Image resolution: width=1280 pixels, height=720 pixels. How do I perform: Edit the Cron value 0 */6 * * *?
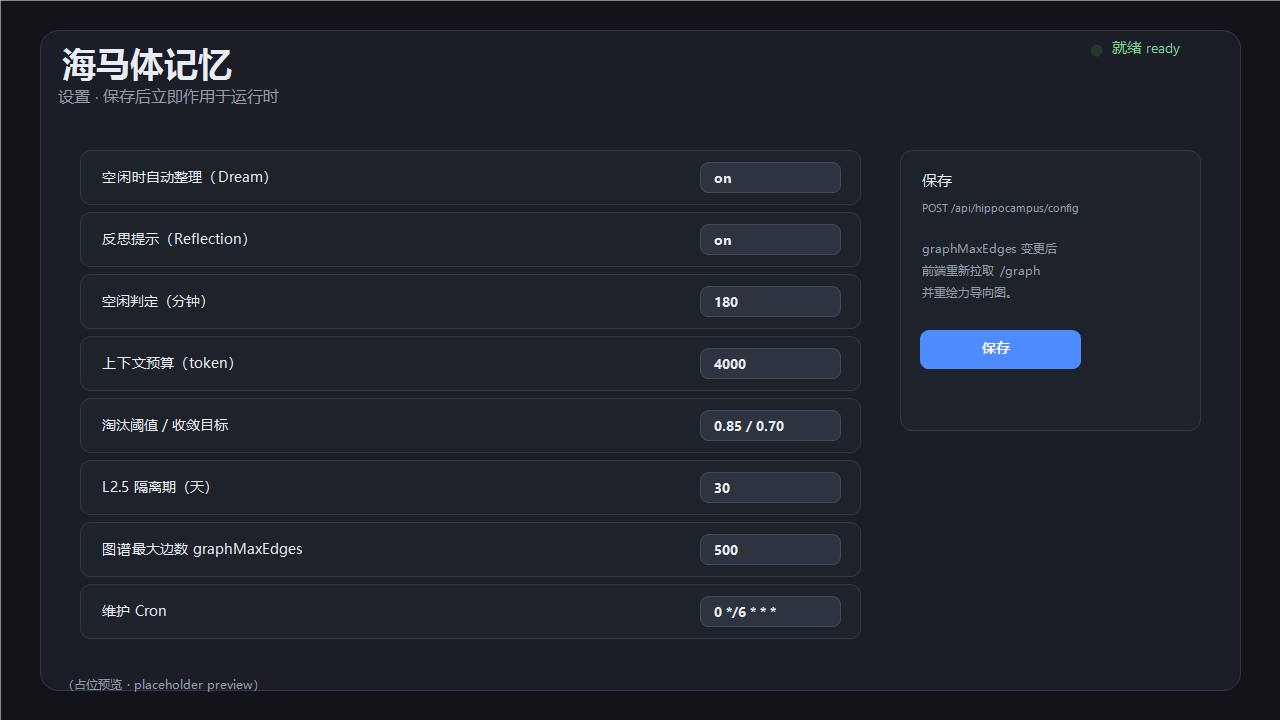(770, 612)
